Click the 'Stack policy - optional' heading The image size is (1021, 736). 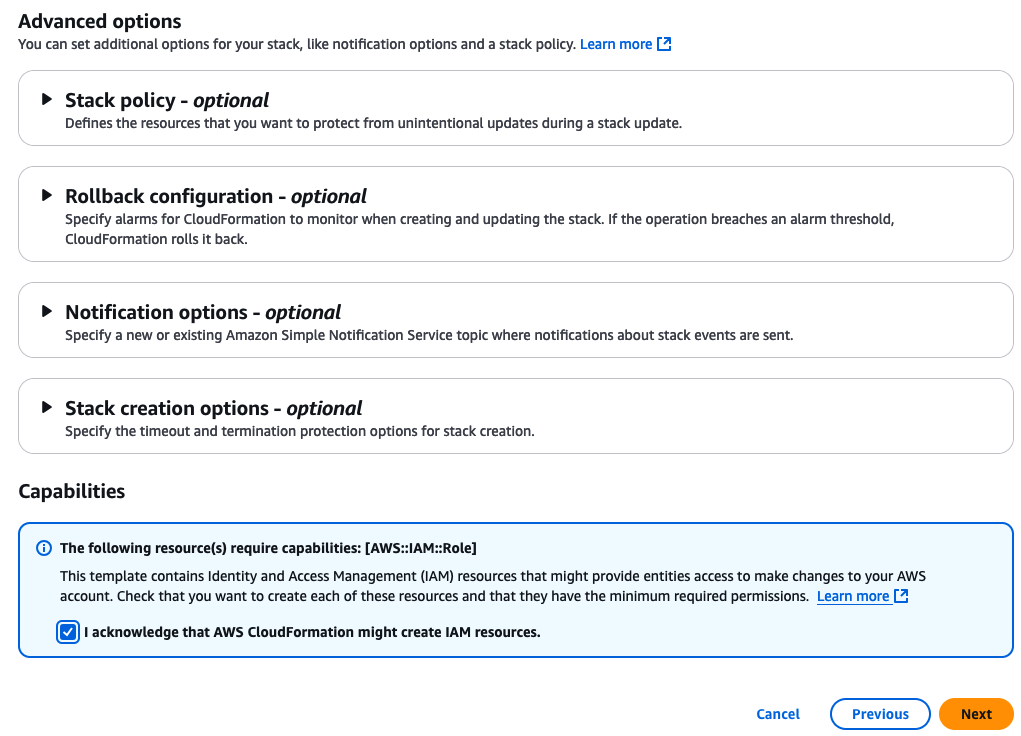167,100
